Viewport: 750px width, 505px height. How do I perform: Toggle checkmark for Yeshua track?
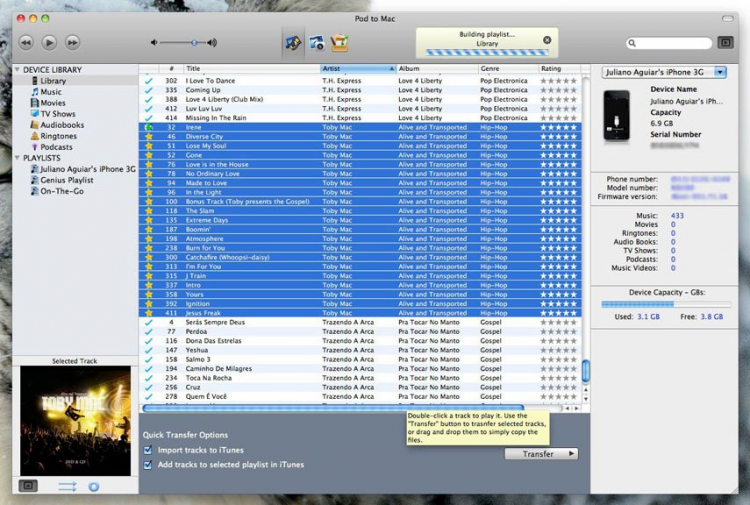point(149,350)
